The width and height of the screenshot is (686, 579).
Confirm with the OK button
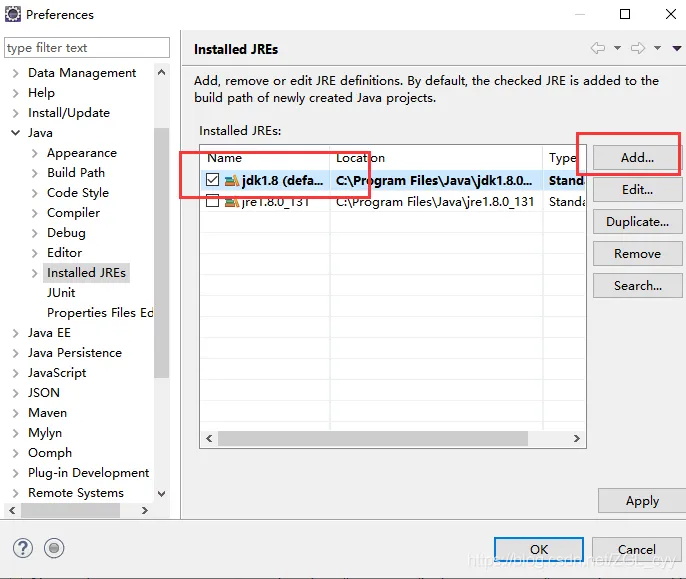tap(539, 549)
